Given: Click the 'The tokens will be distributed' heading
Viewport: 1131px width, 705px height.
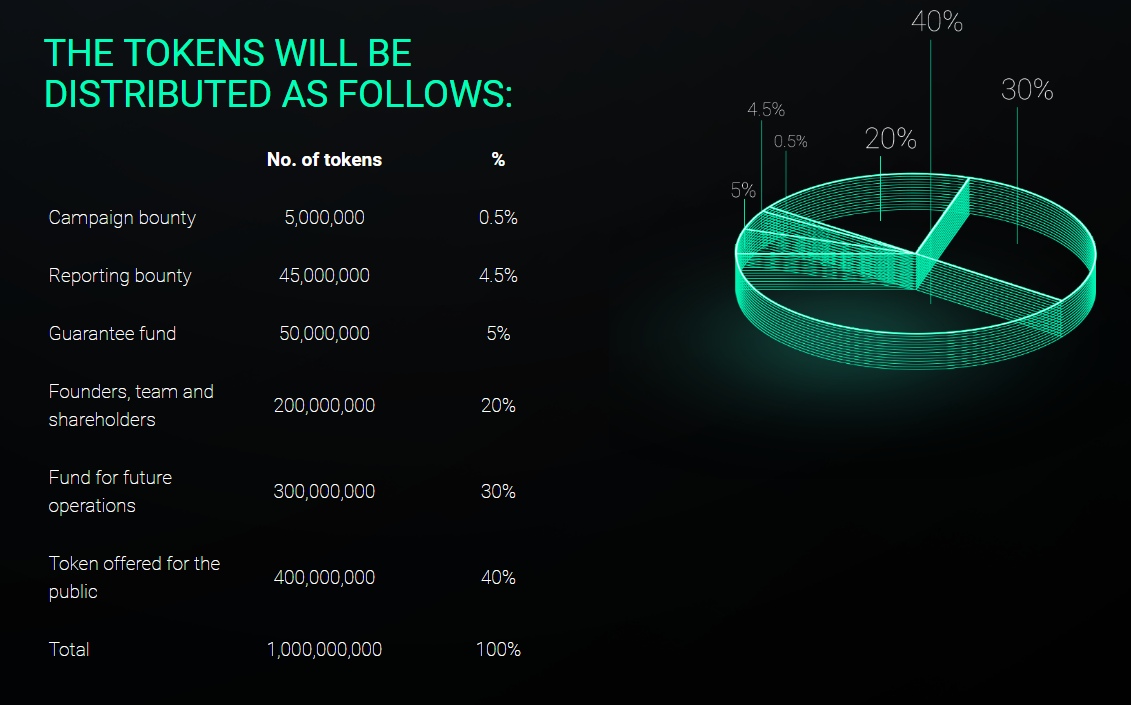Looking at the screenshot, I should [278, 73].
